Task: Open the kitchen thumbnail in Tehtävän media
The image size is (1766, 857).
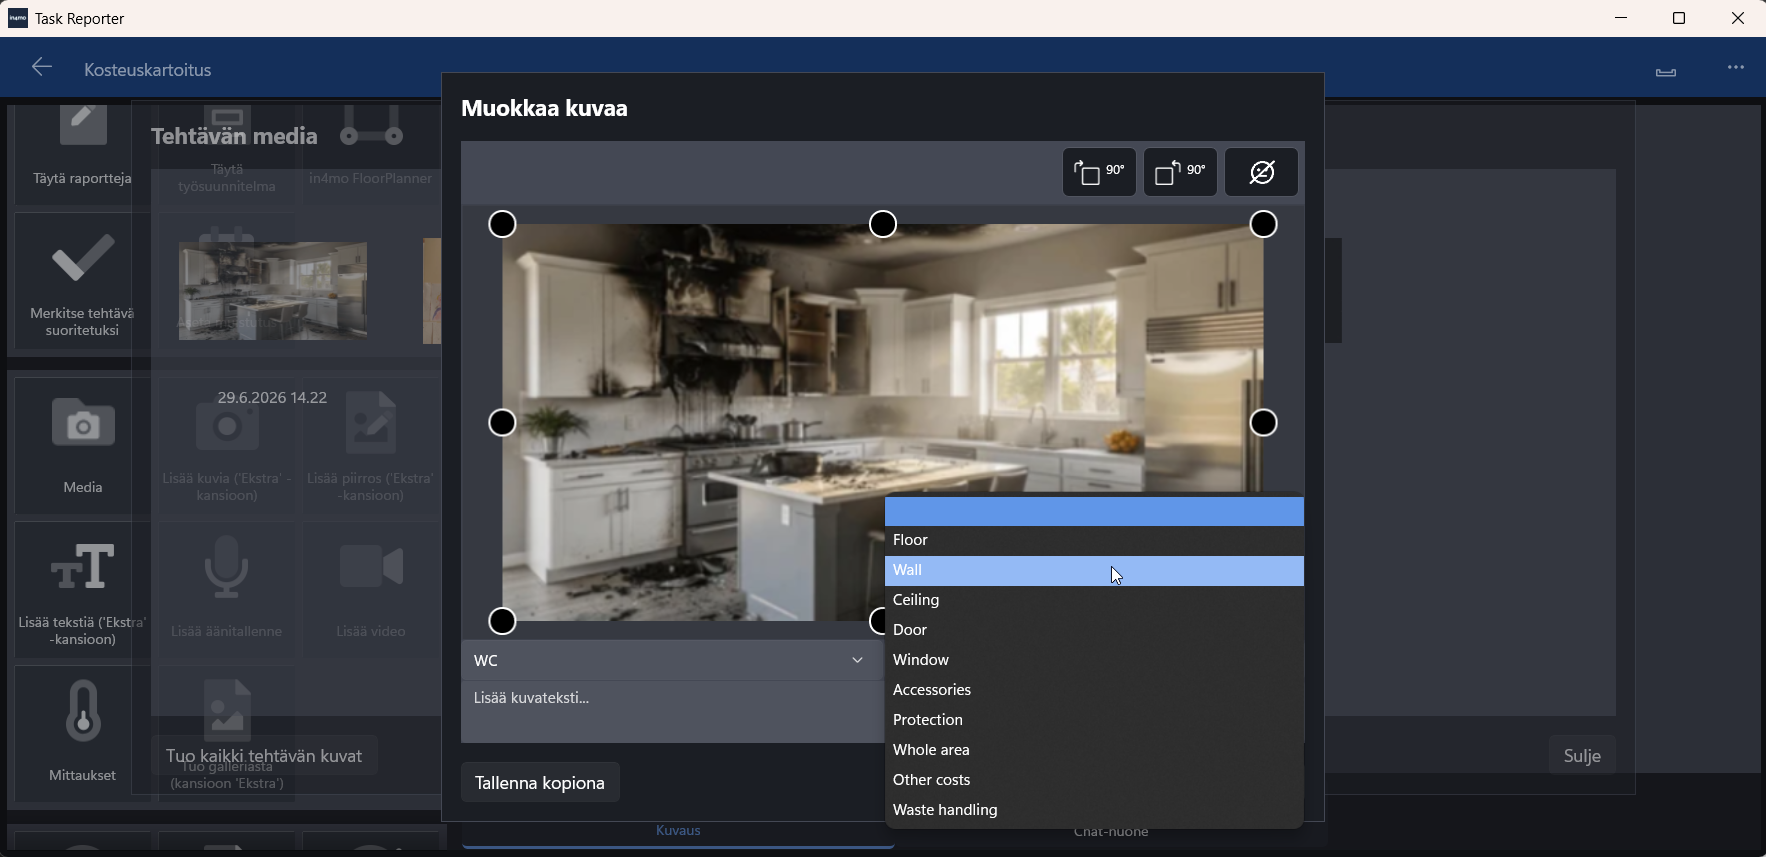Action: (x=273, y=291)
